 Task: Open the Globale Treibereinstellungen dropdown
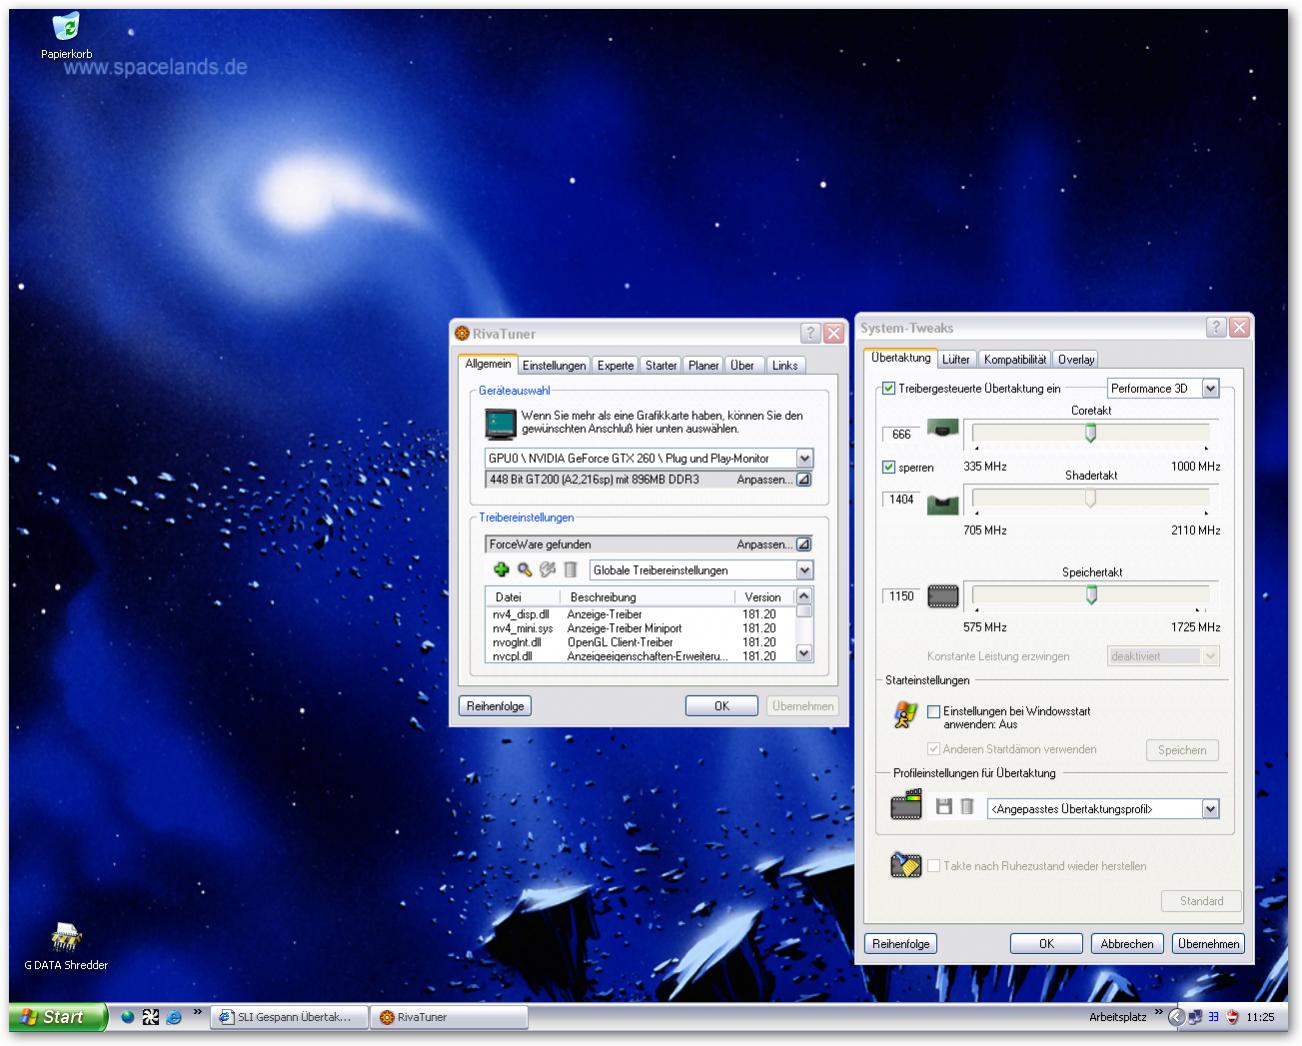point(805,570)
